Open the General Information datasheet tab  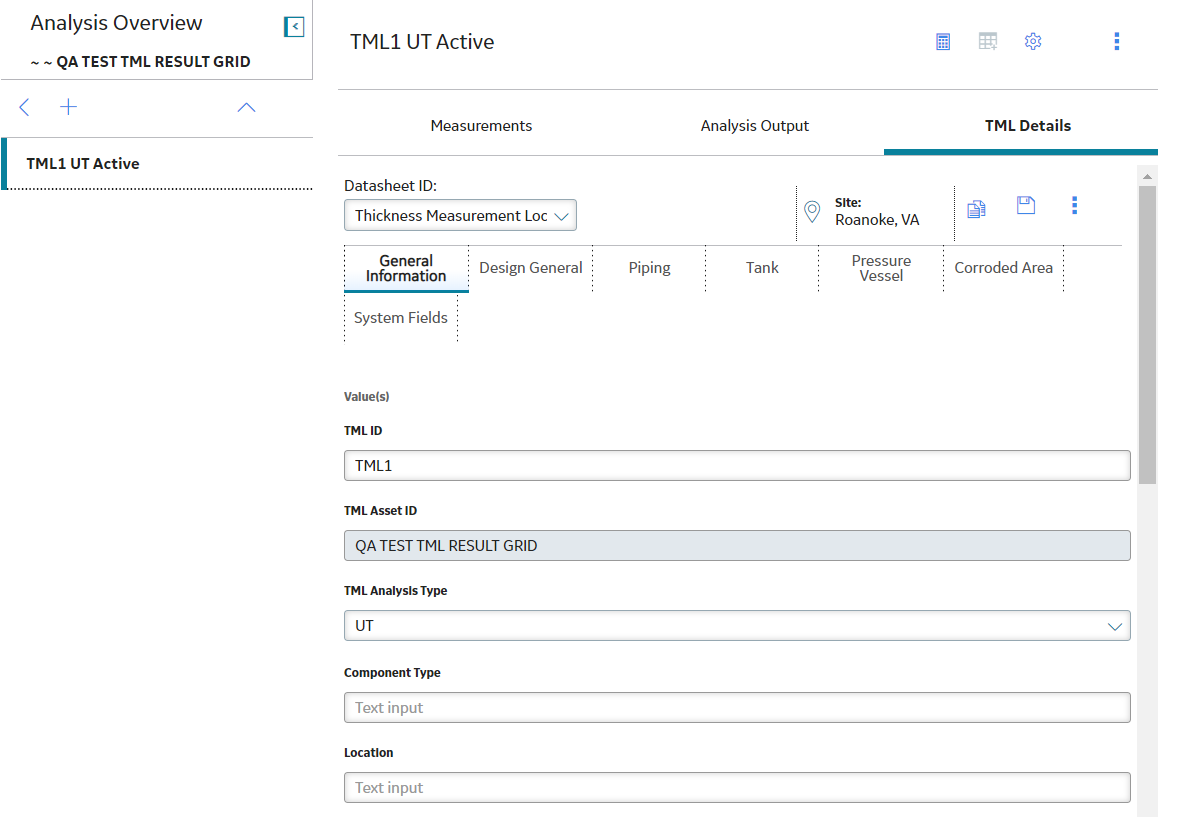[406, 268]
